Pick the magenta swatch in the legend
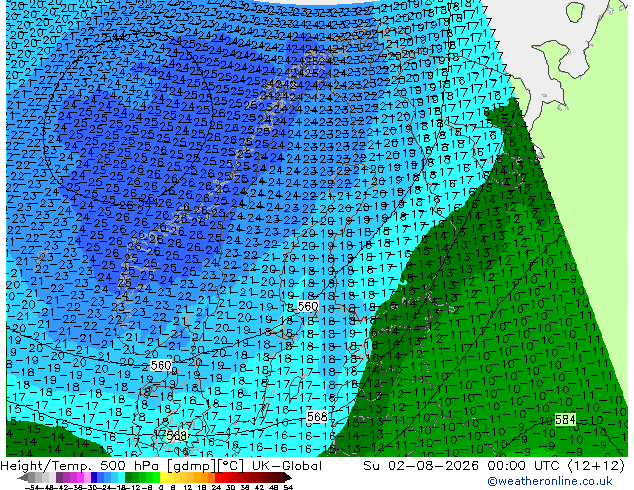The width and height of the screenshot is (634, 490). tap(80, 478)
